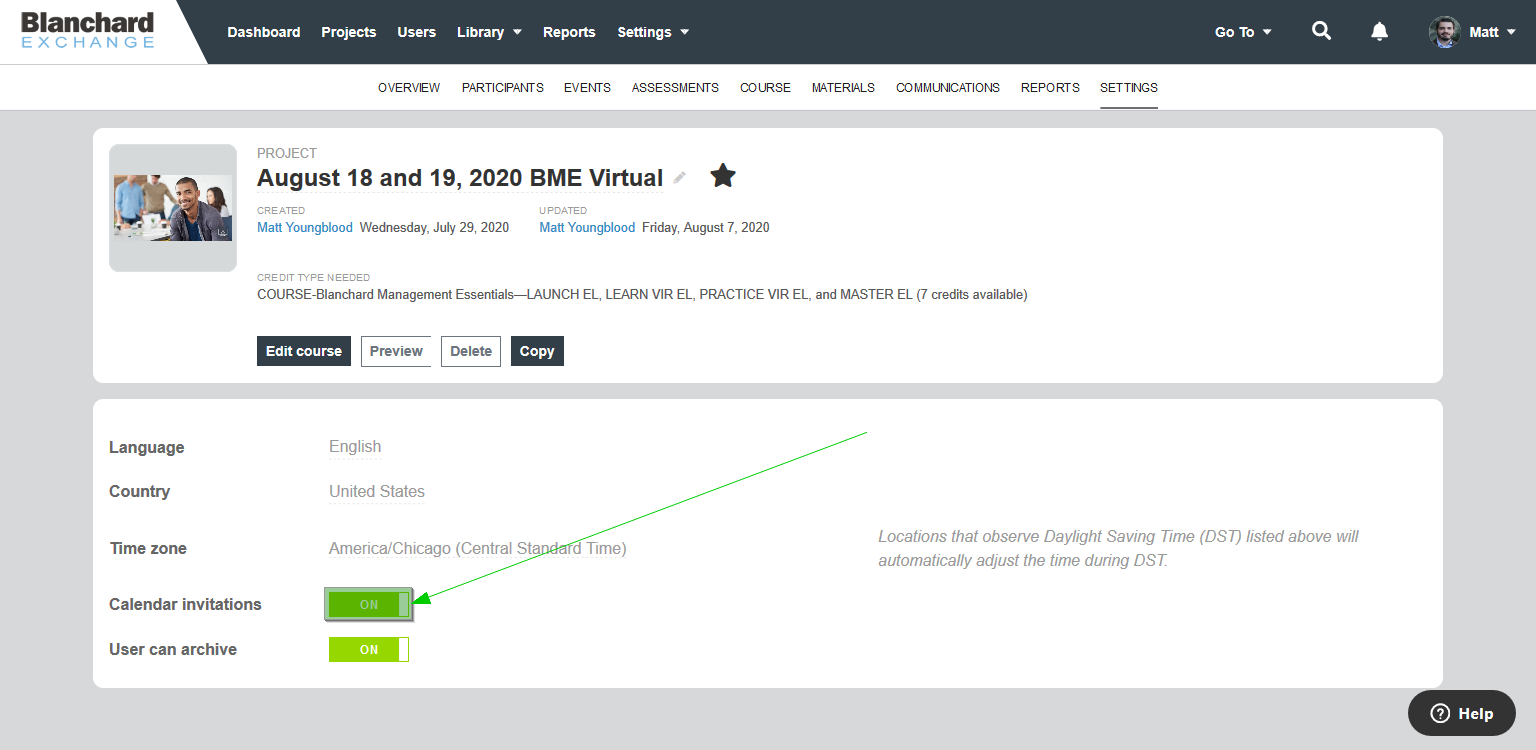Click the Daylight Saving Time note text

coord(1119,548)
